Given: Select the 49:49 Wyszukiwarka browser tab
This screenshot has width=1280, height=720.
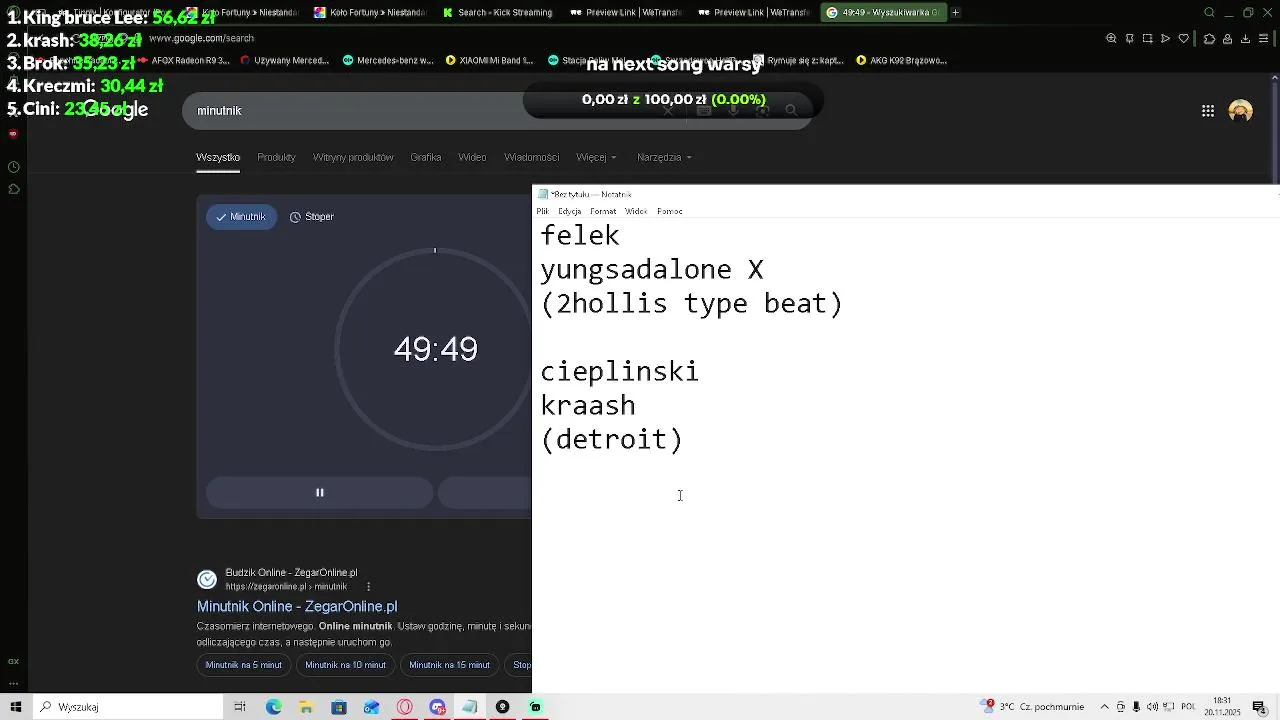Looking at the screenshot, I should click(x=883, y=12).
